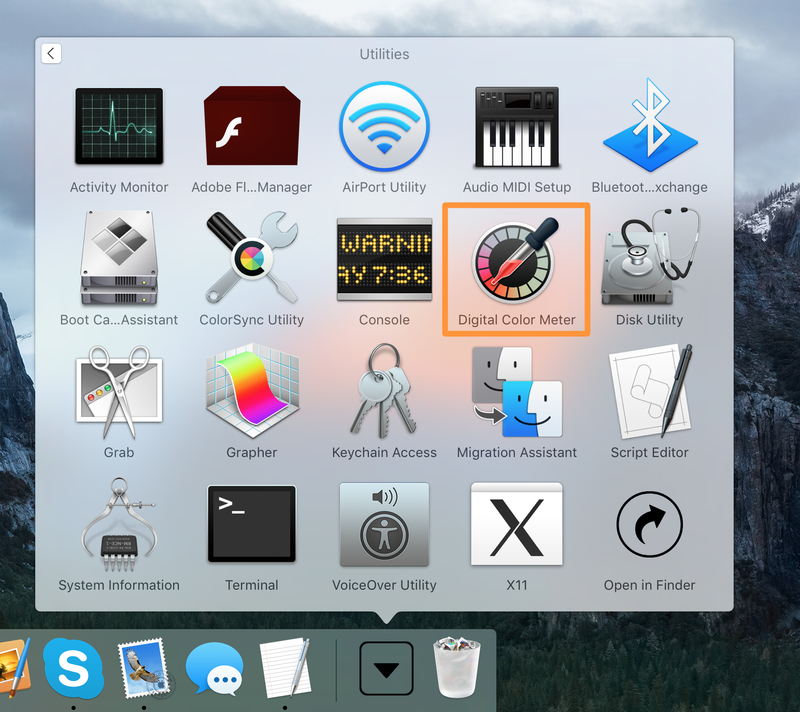Click the 'Utilities' stack title
The height and width of the screenshot is (712, 800).
(x=384, y=54)
